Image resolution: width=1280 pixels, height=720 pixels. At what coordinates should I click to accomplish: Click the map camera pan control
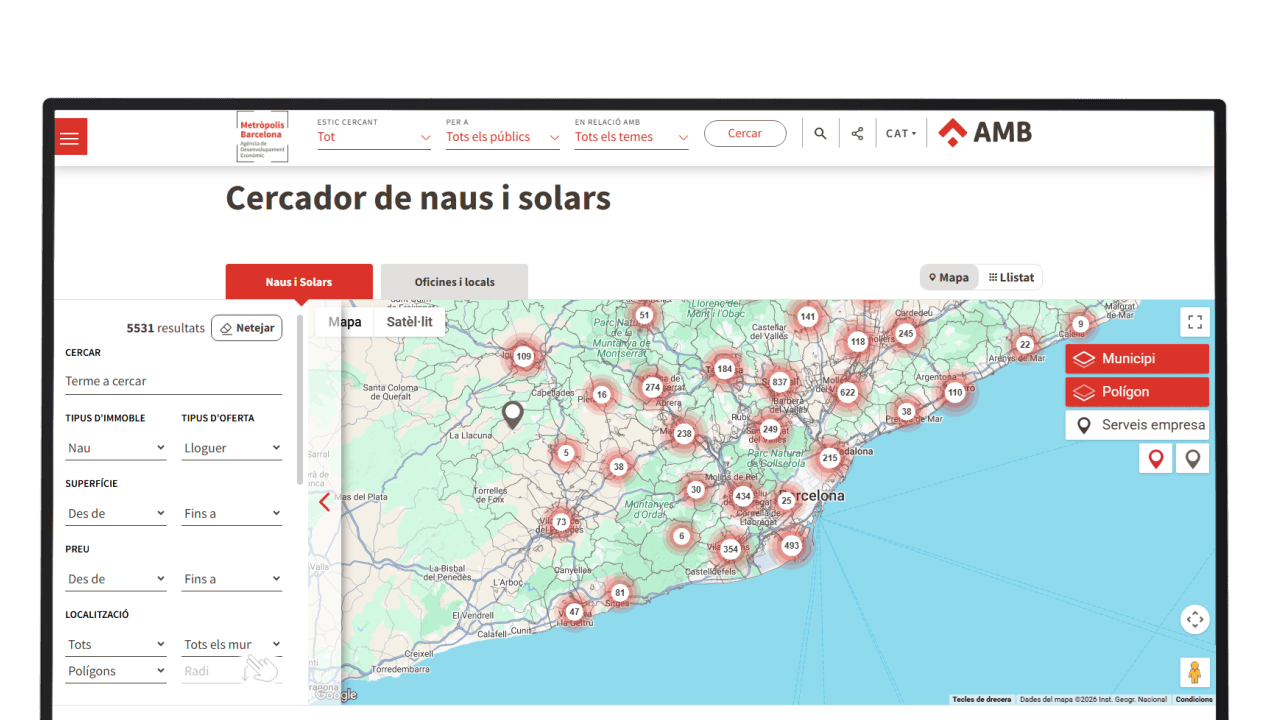coord(1194,620)
